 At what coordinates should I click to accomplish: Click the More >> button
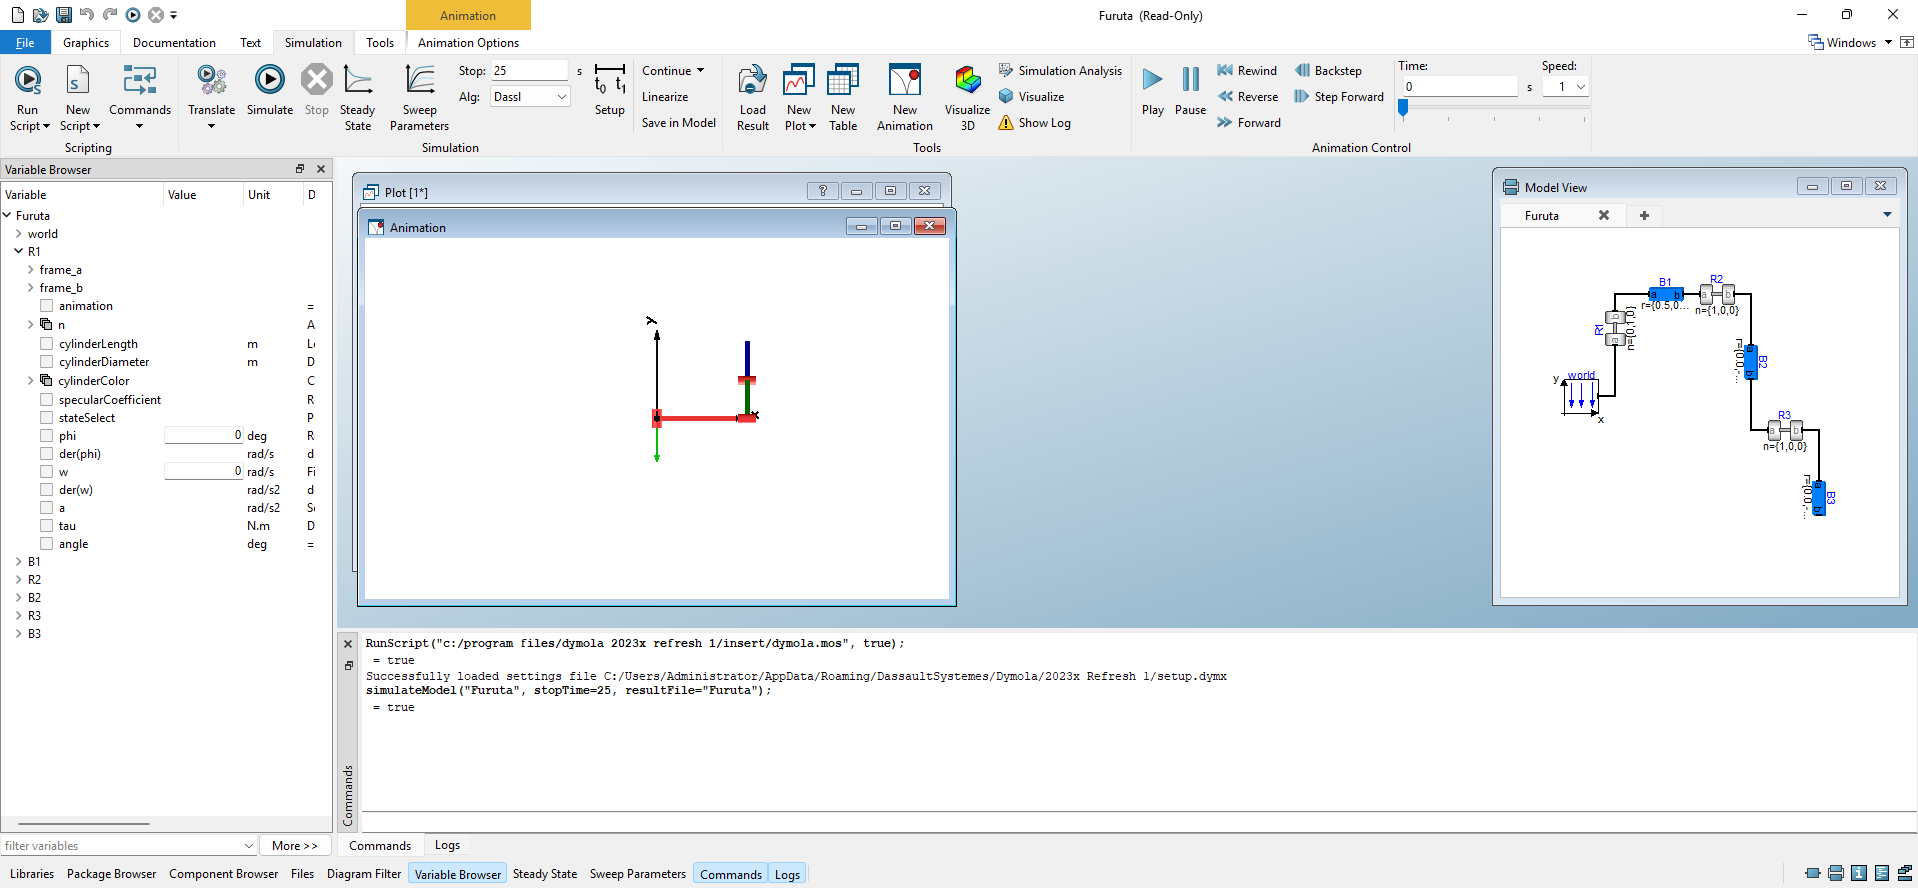(294, 846)
